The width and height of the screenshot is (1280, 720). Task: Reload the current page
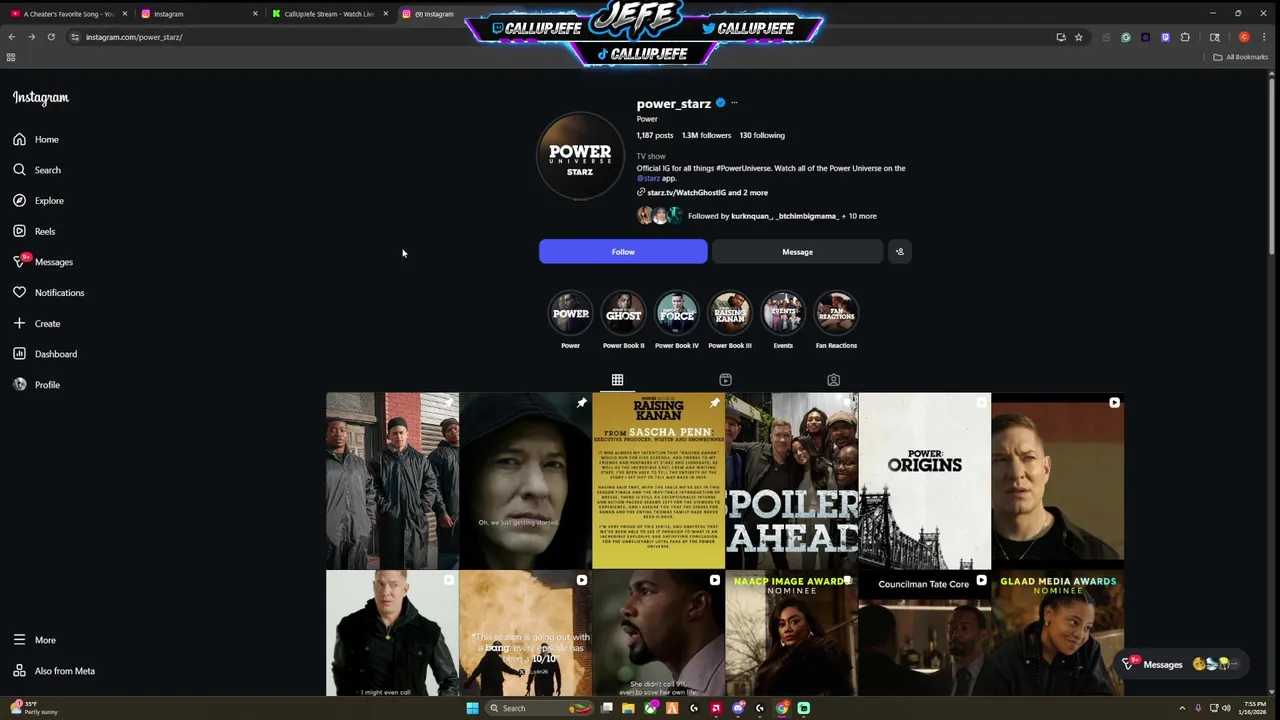51,37
